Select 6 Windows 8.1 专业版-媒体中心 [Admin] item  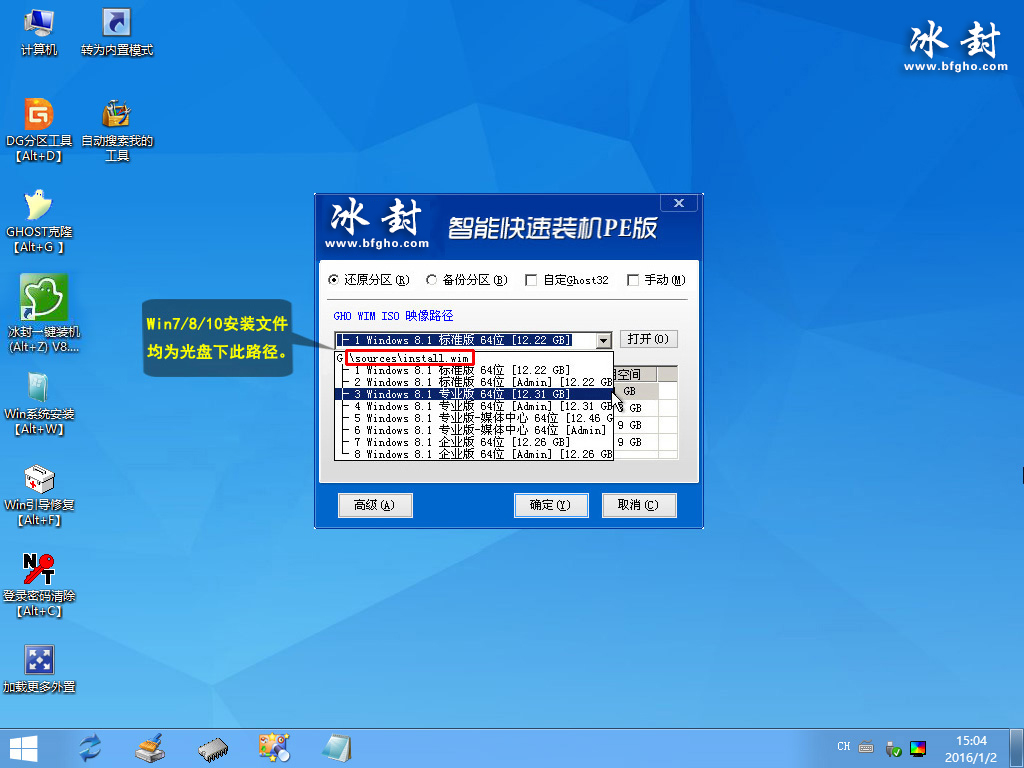click(x=473, y=430)
